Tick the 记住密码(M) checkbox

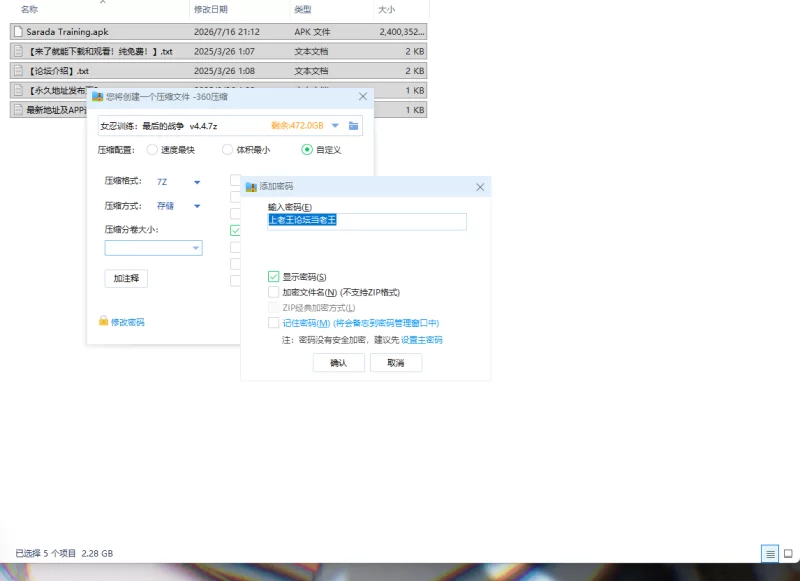tap(273, 323)
